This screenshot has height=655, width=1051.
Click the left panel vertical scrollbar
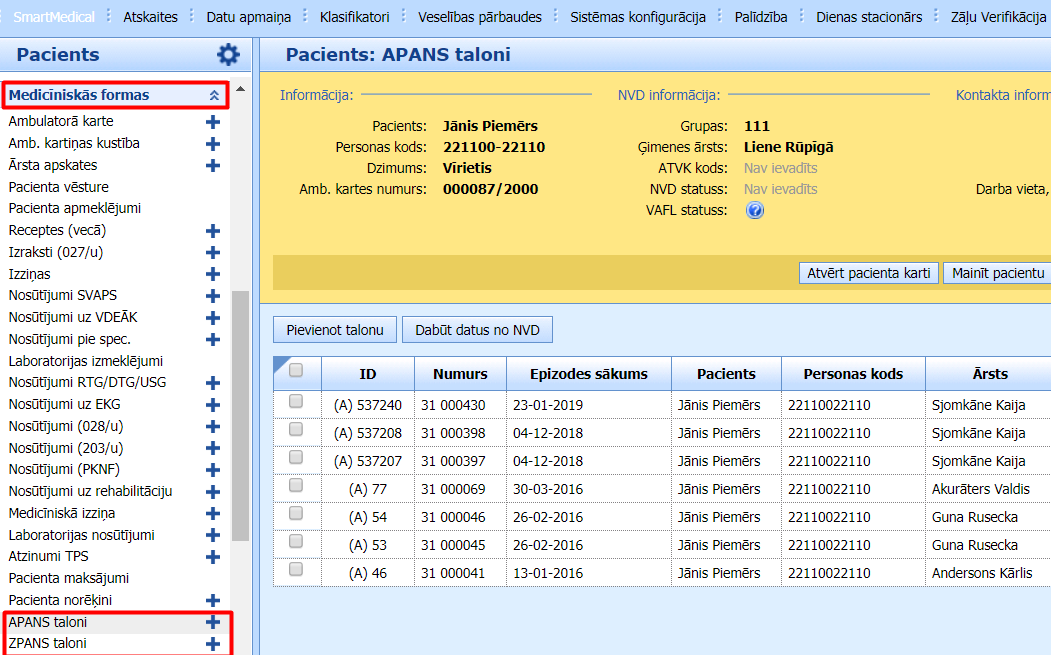click(x=240, y=415)
